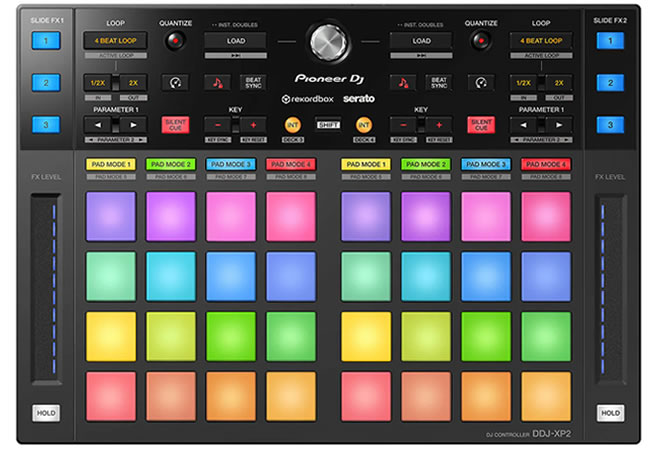Raise the key with right deck plus button
650x450 pixels.
(x=439, y=125)
